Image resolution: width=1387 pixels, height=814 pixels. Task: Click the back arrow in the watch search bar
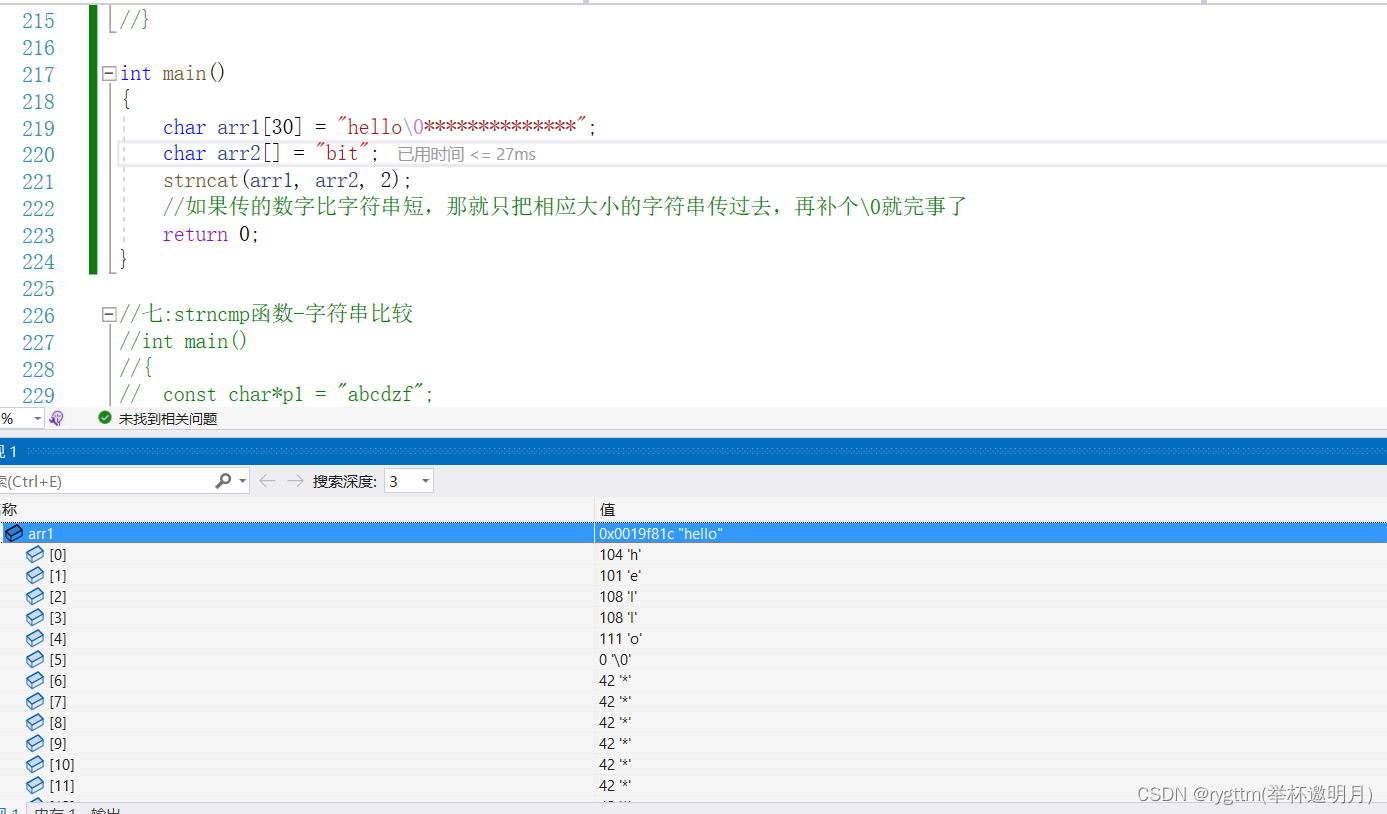tap(267, 481)
